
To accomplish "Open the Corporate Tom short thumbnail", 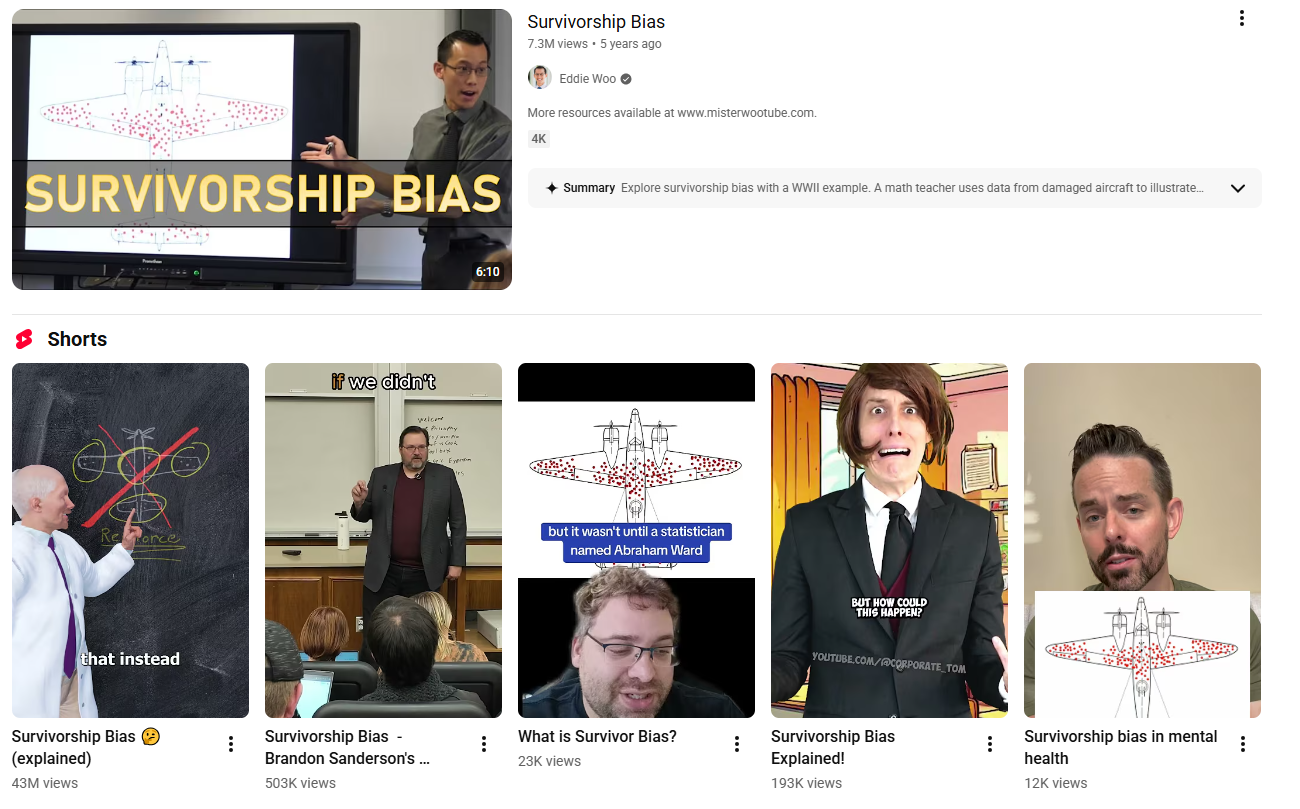I will coord(889,540).
